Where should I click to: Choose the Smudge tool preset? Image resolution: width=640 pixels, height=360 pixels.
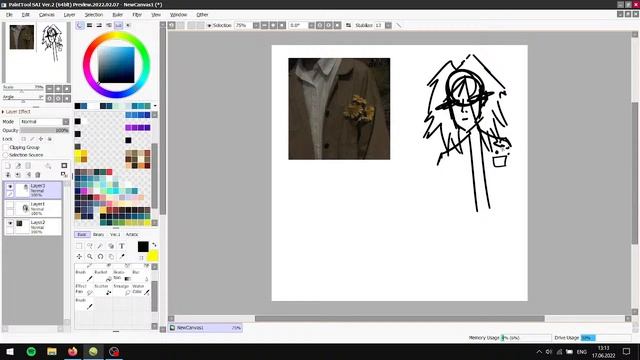122,289
